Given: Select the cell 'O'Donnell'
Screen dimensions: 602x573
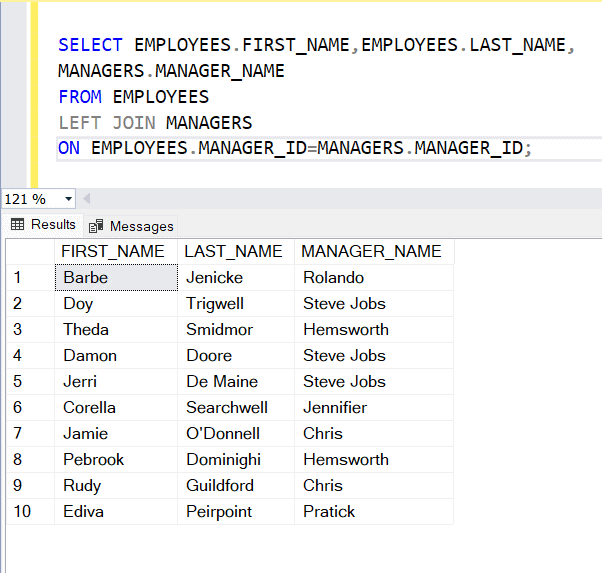Looking at the screenshot, I should [x=236, y=434].
